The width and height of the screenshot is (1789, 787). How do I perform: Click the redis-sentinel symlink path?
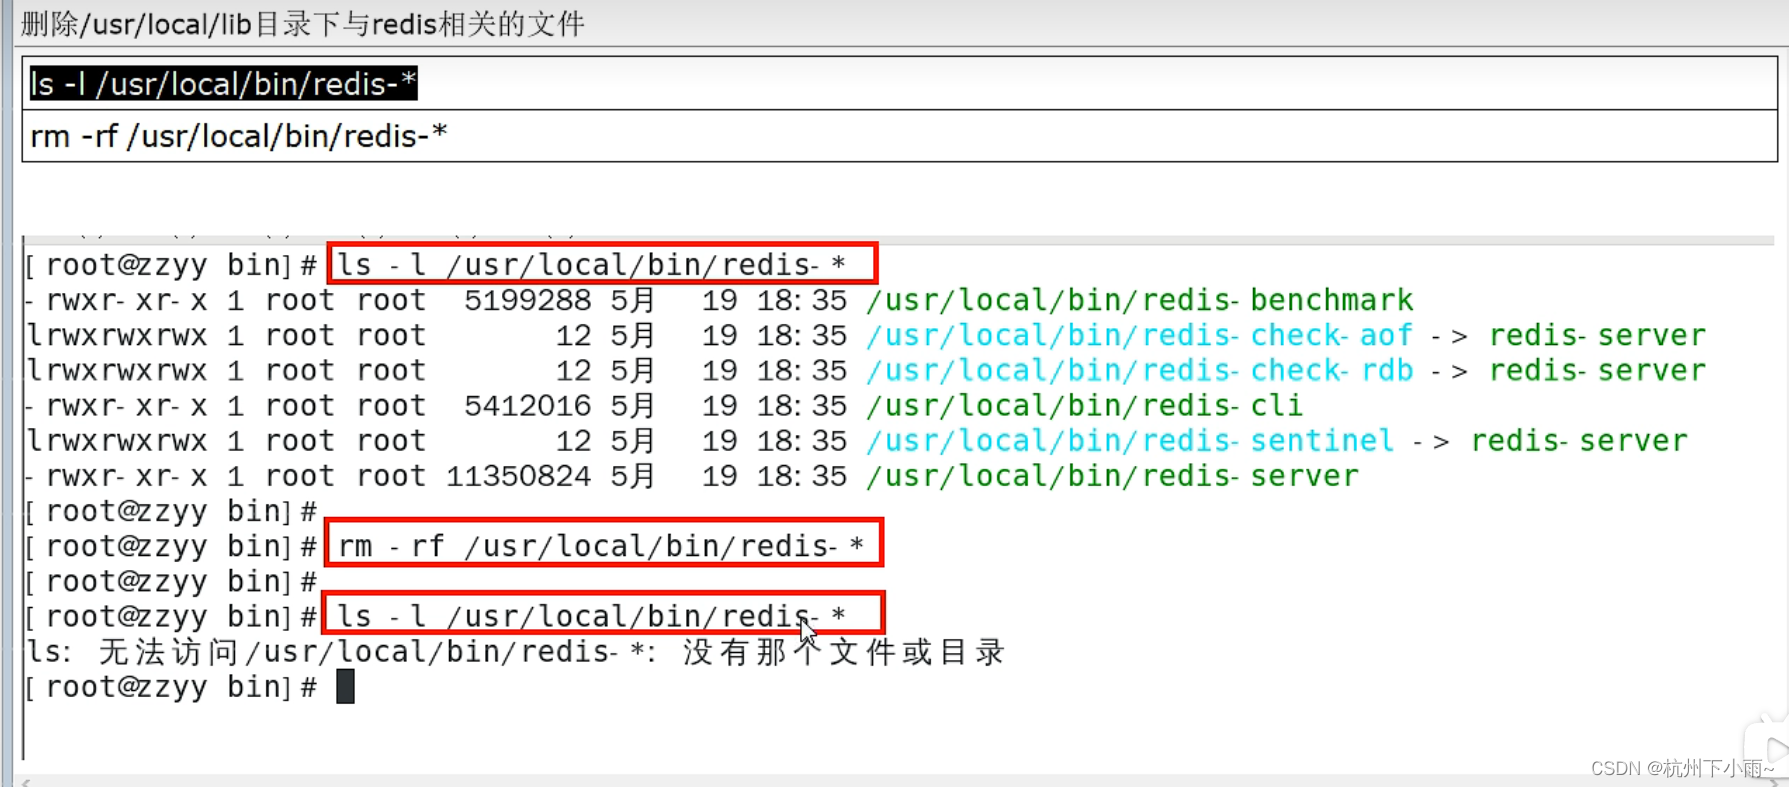[x=1130, y=440]
